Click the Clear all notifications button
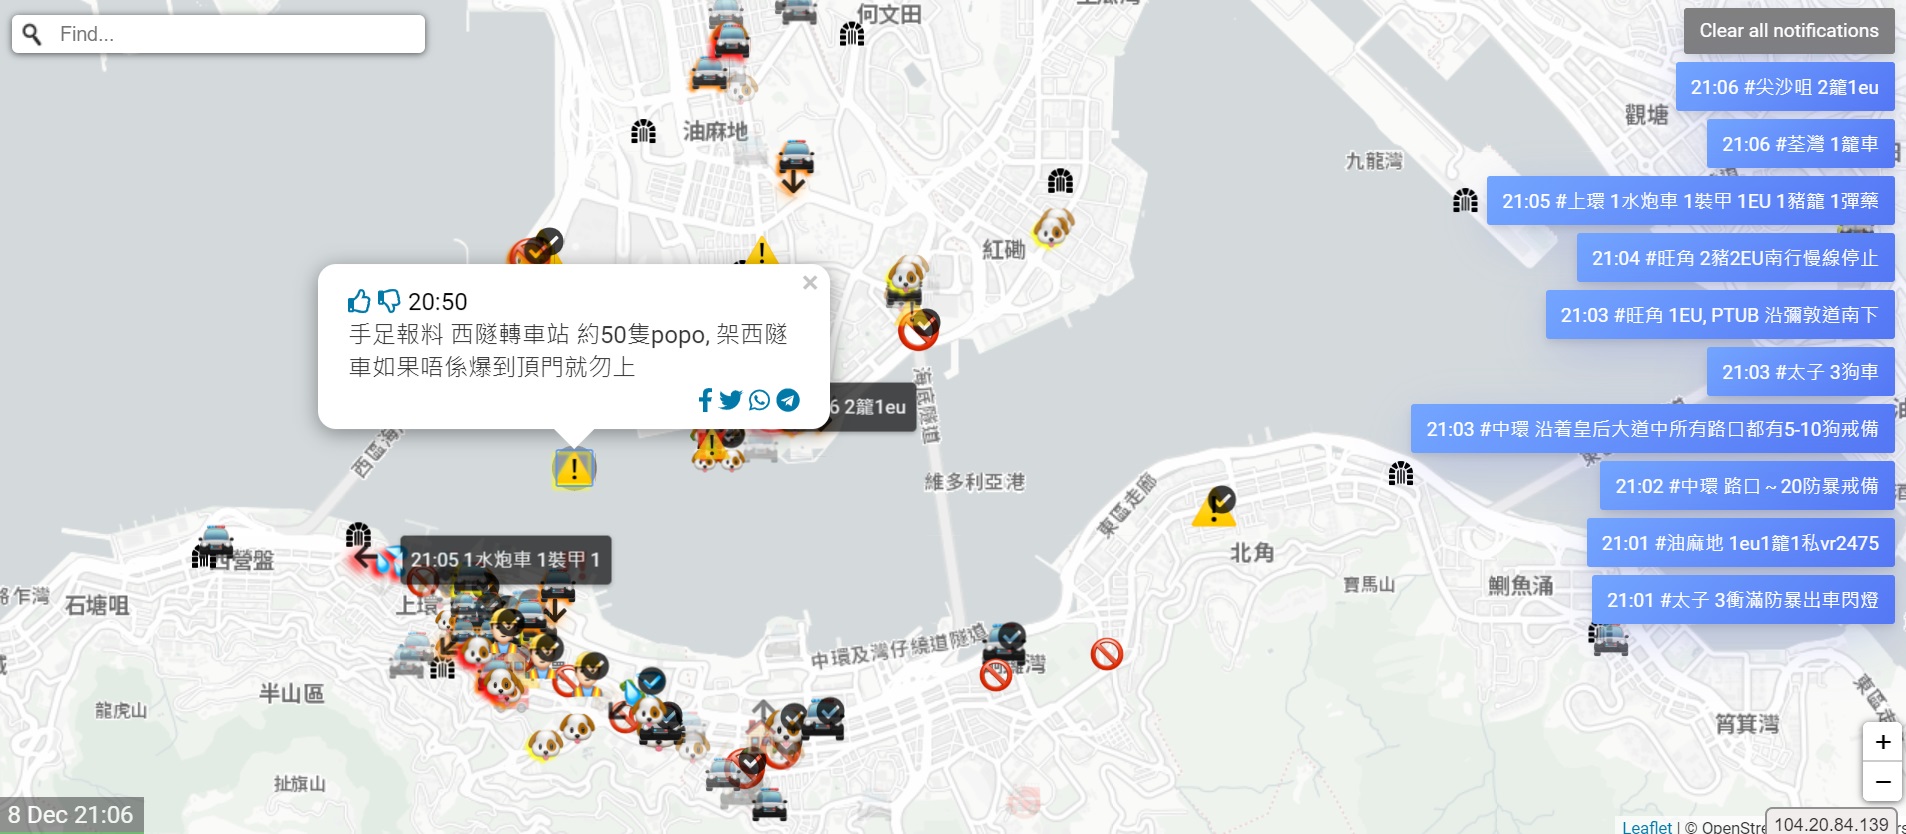1906x834 pixels. (x=1788, y=31)
